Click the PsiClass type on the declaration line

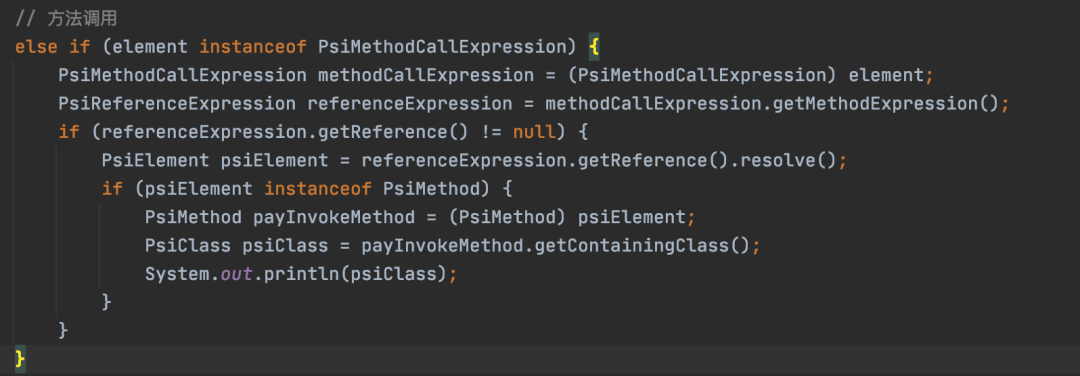[x=188, y=246]
